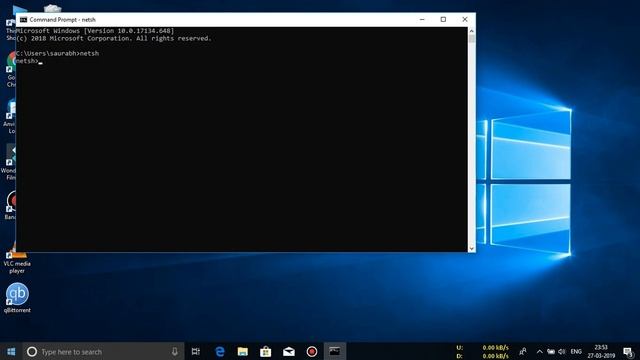The width and height of the screenshot is (640, 360).
Task: Click the Type here to search box
Action: [102, 351]
